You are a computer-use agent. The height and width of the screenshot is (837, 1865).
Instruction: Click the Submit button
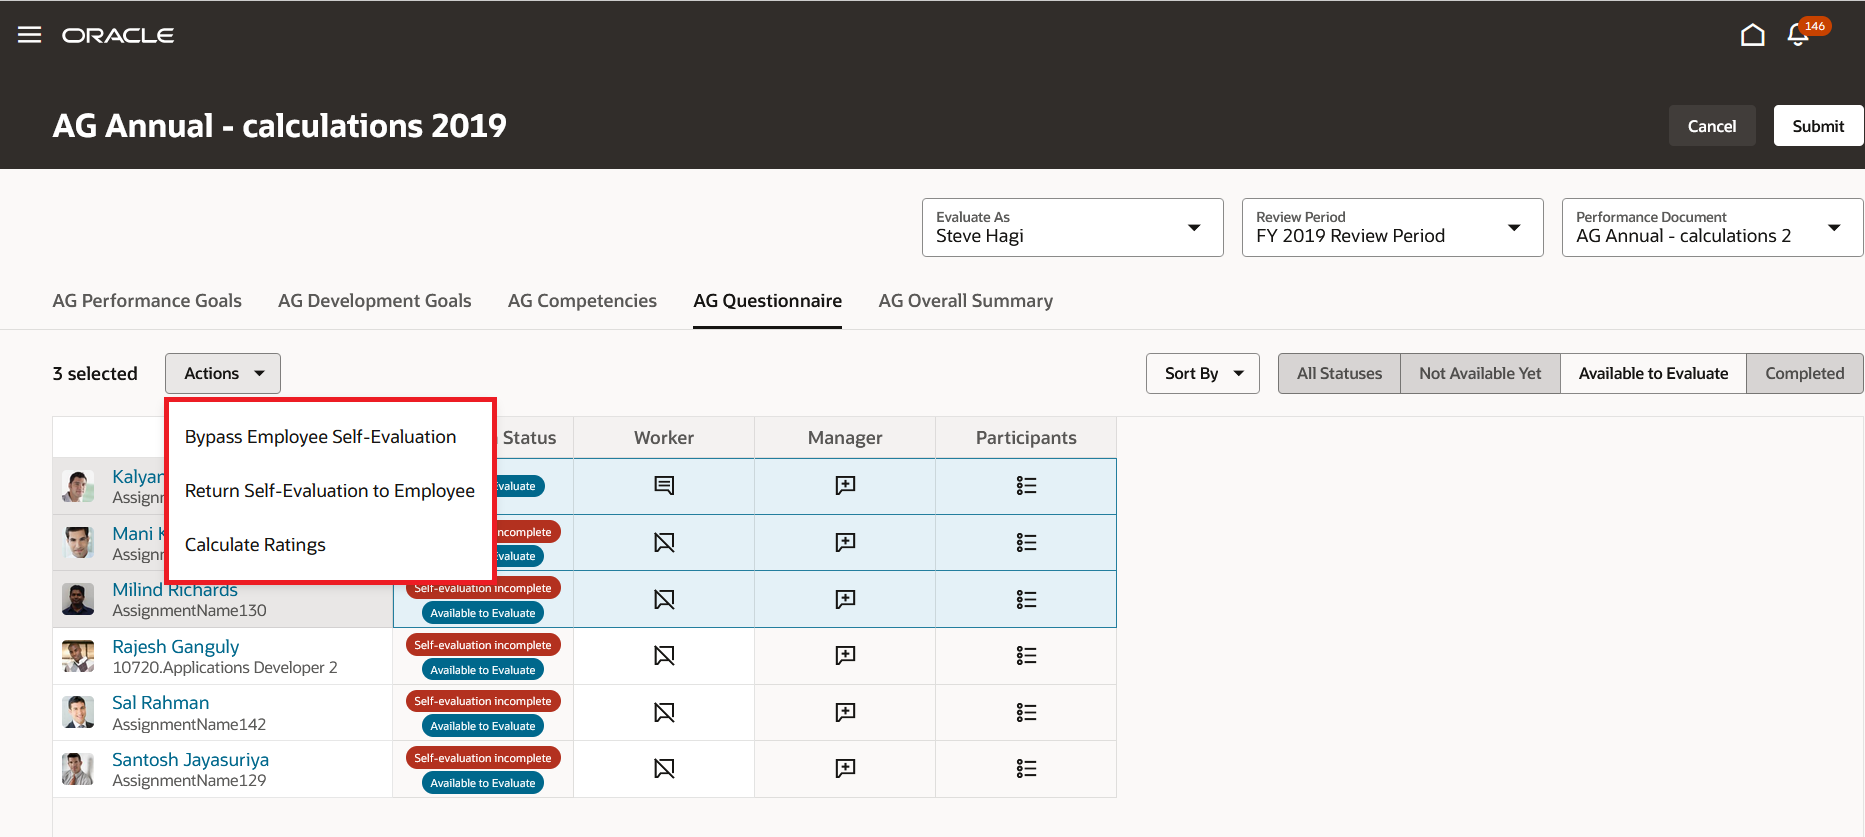point(1817,126)
